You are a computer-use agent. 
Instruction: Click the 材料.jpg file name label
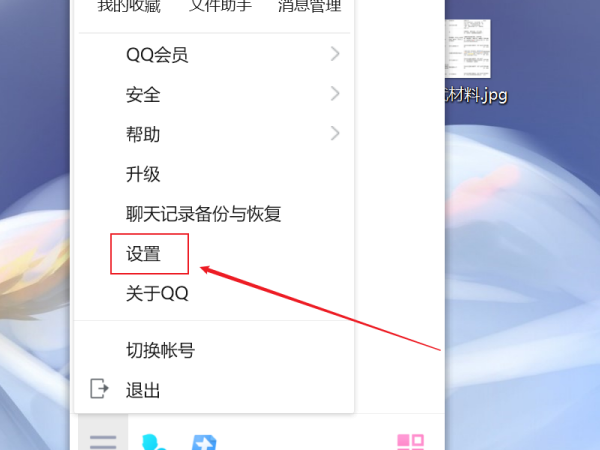click(476, 95)
